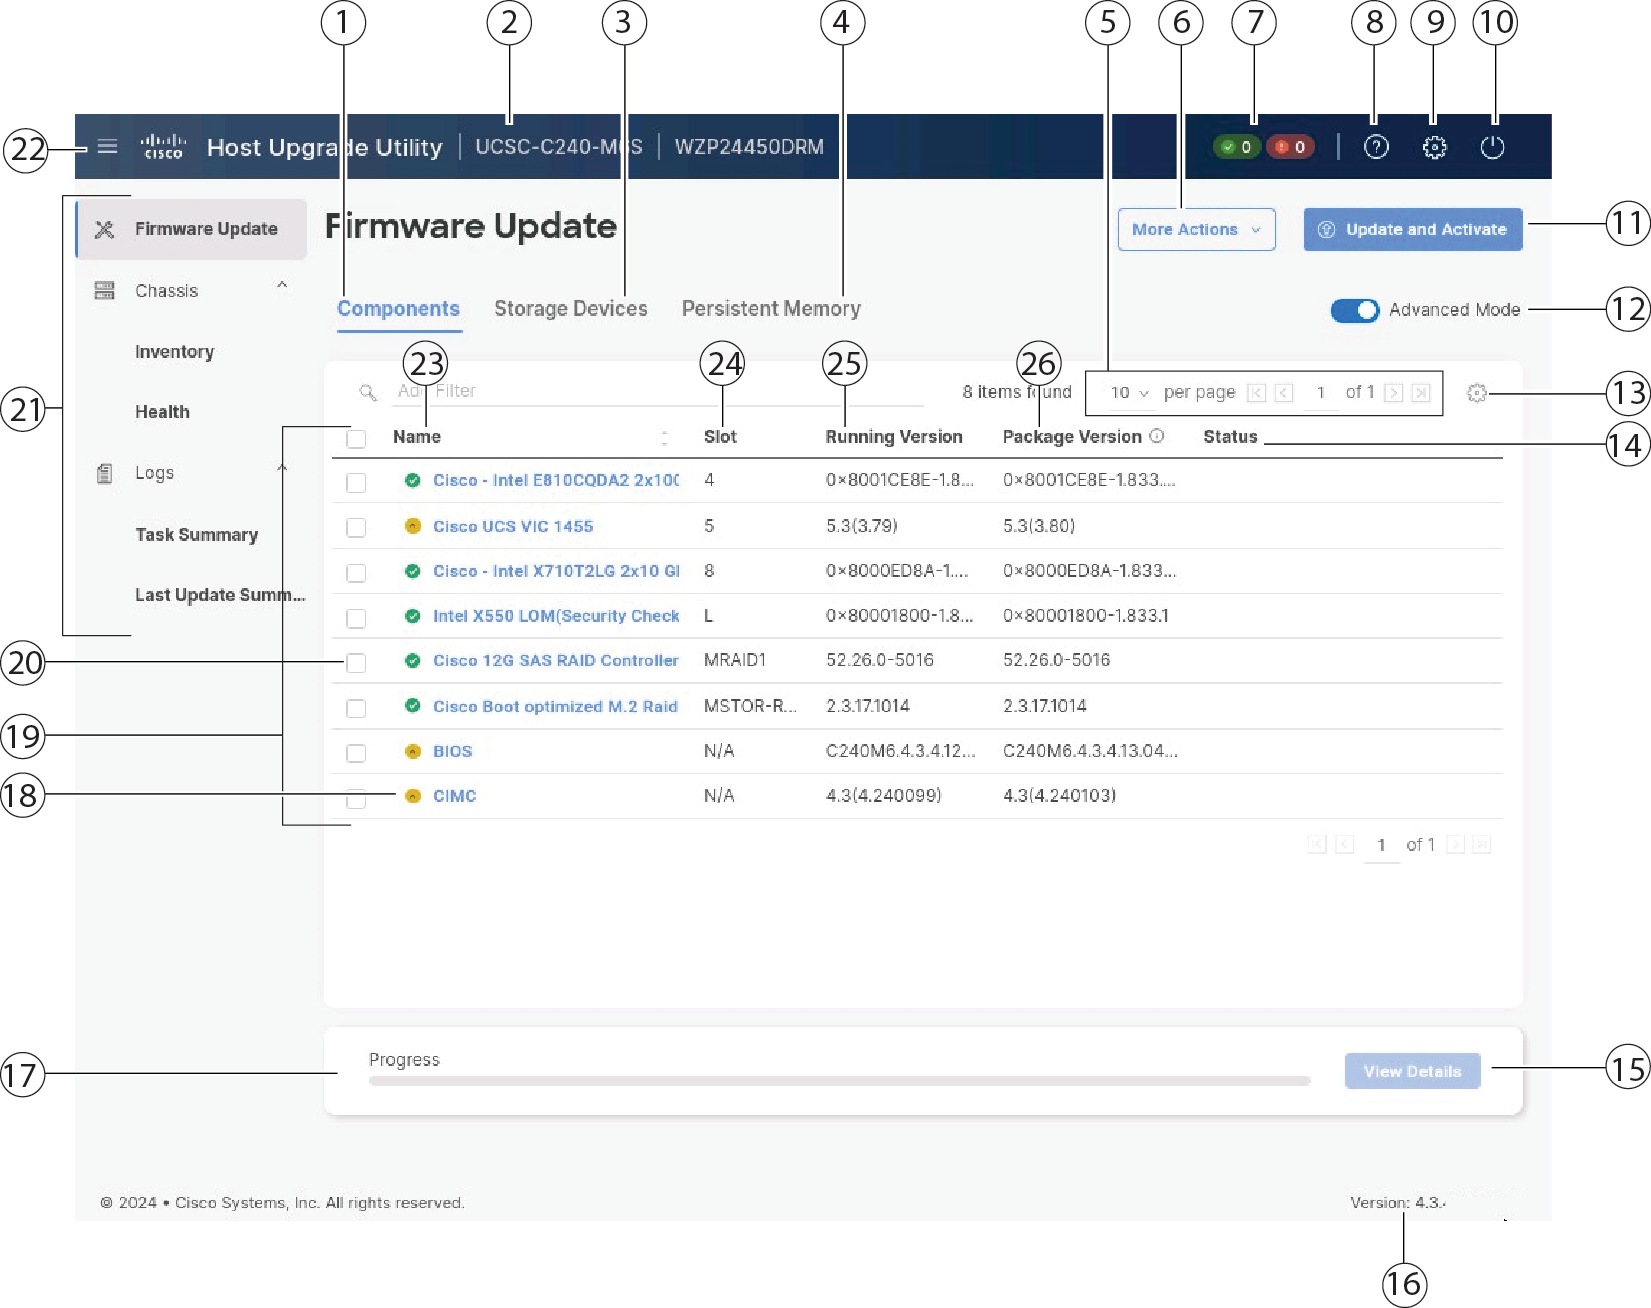Check the CIMC row checkbox
The image size is (1651, 1308).
tap(356, 797)
